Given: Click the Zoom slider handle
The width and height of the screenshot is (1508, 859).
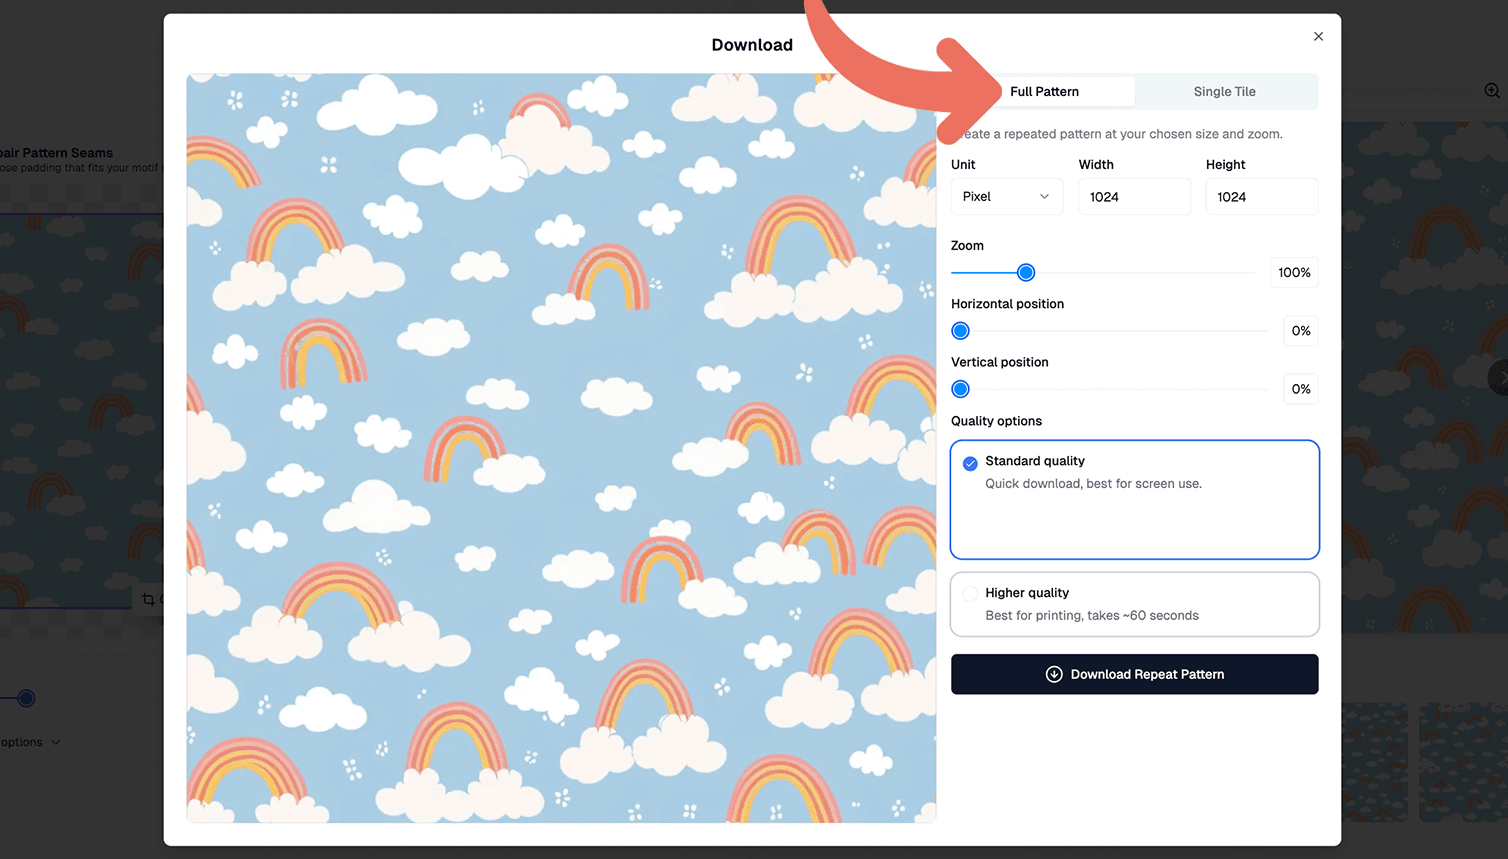Looking at the screenshot, I should point(1026,273).
